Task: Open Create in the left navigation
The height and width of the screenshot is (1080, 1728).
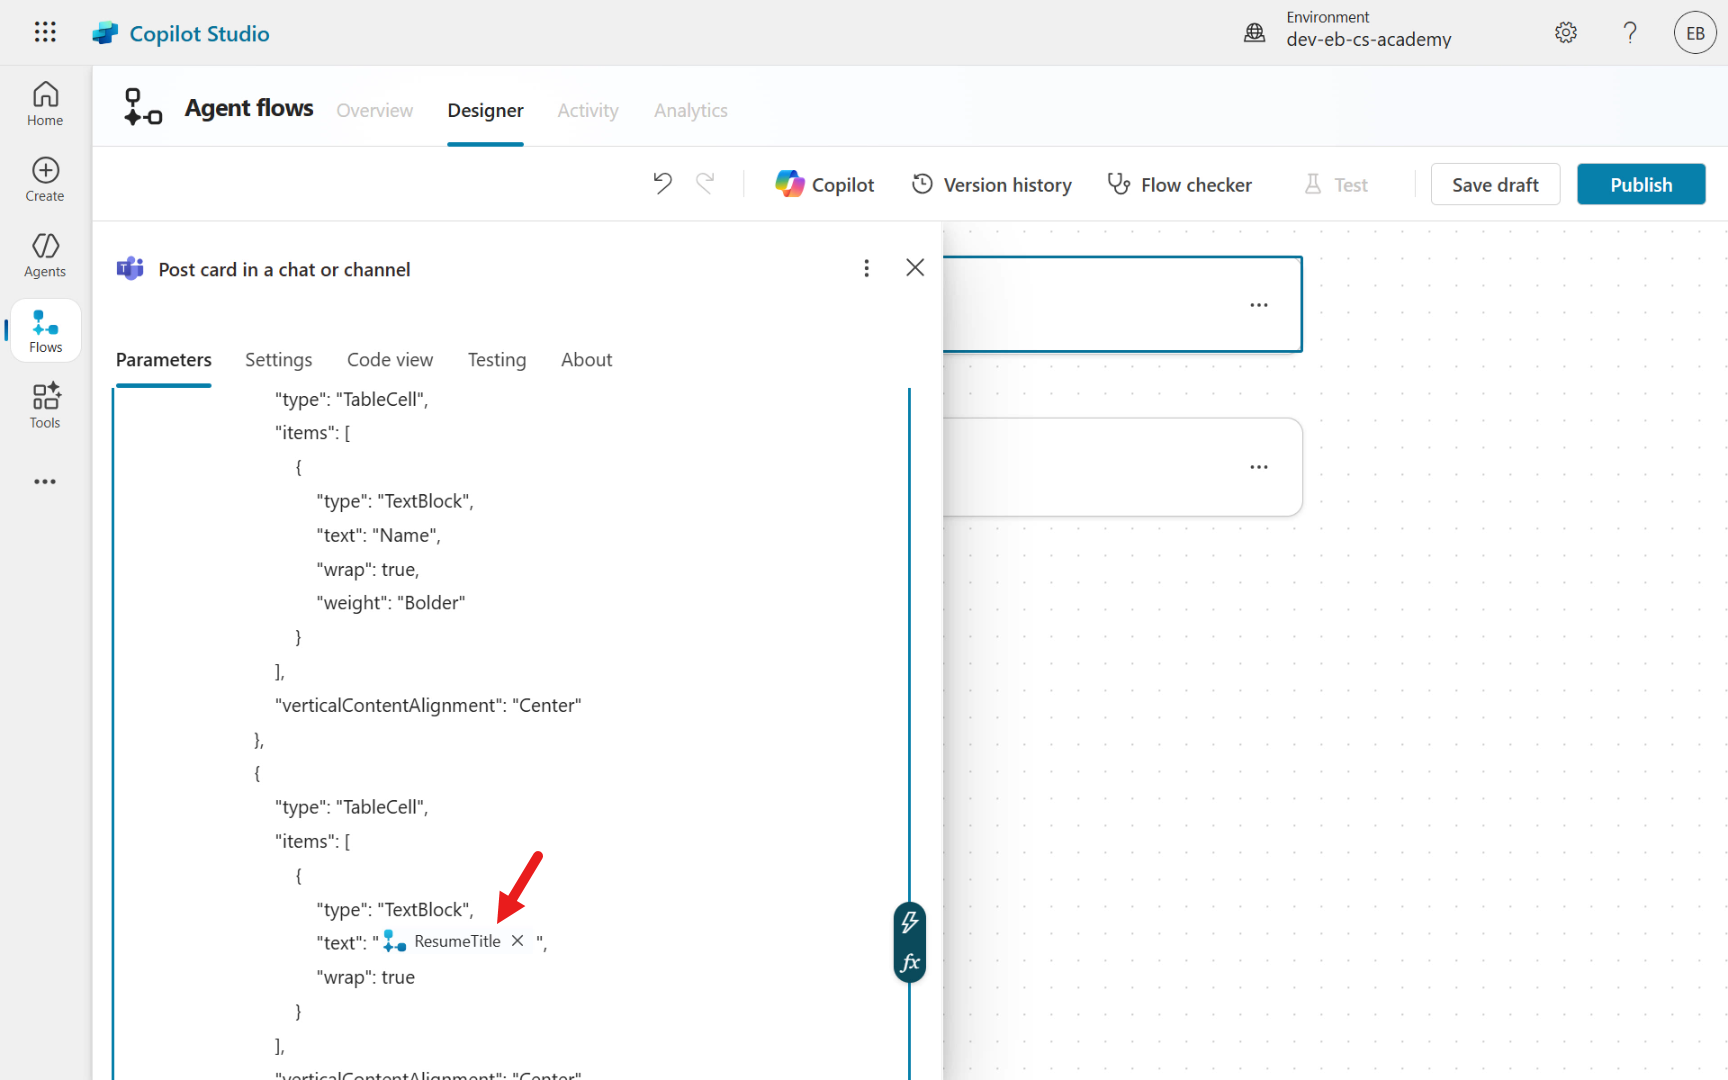Action: (45, 180)
